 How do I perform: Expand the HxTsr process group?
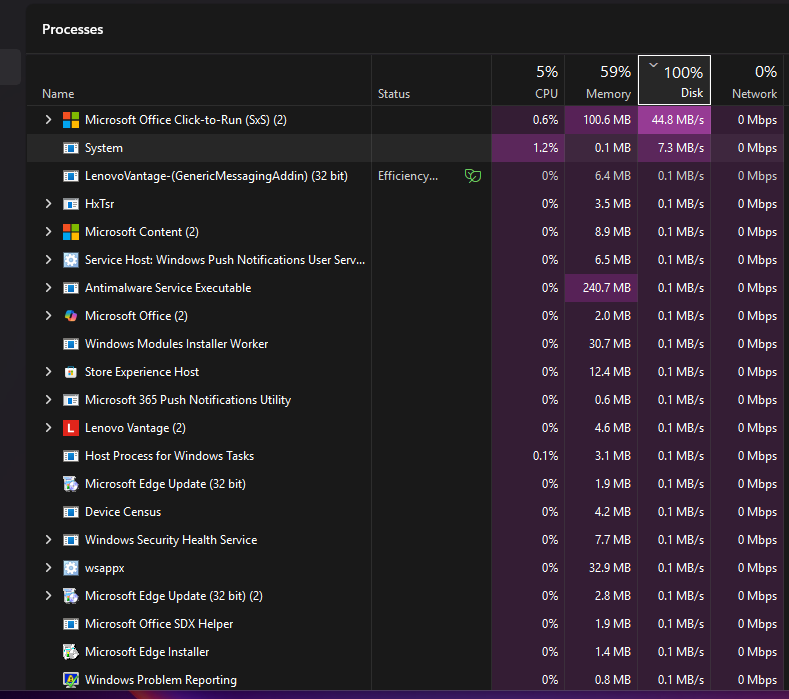[x=48, y=204]
